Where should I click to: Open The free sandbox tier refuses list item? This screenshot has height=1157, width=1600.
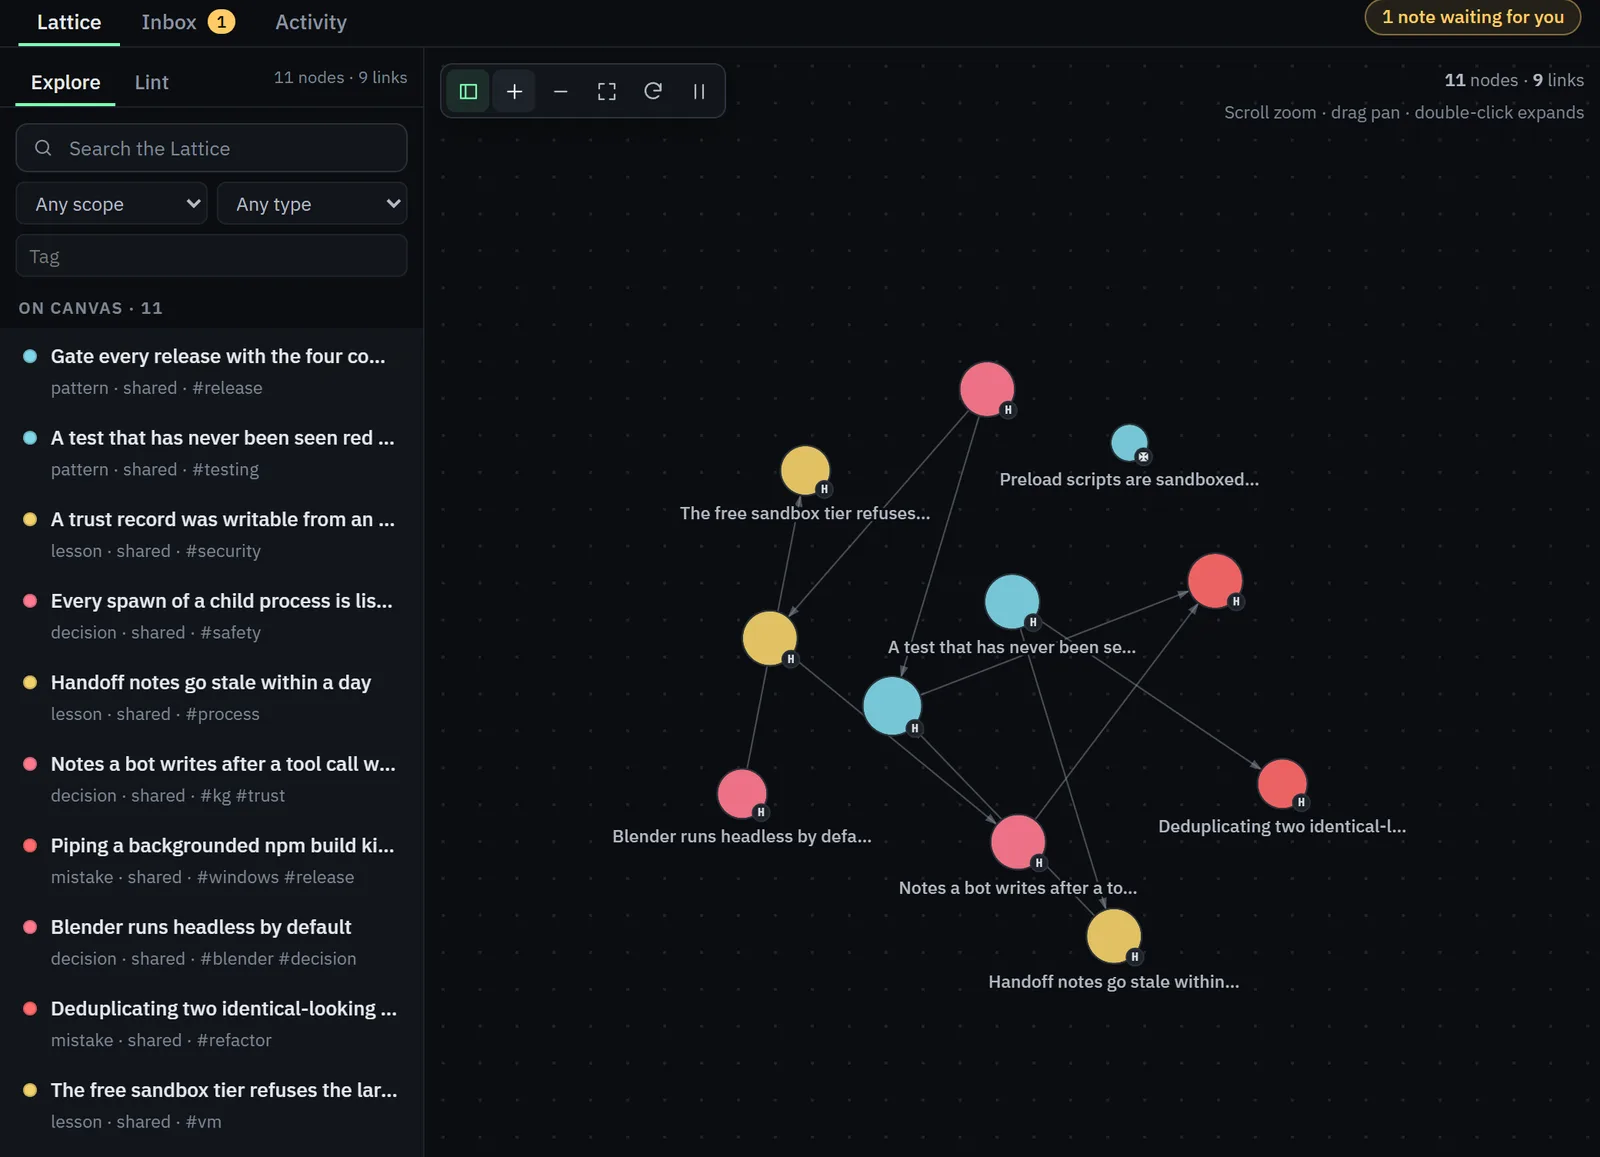point(211,1105)
